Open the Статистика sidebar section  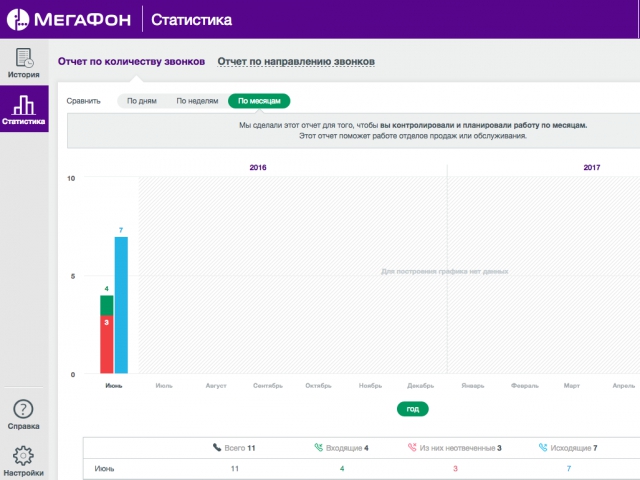click(x=24, y=109)
